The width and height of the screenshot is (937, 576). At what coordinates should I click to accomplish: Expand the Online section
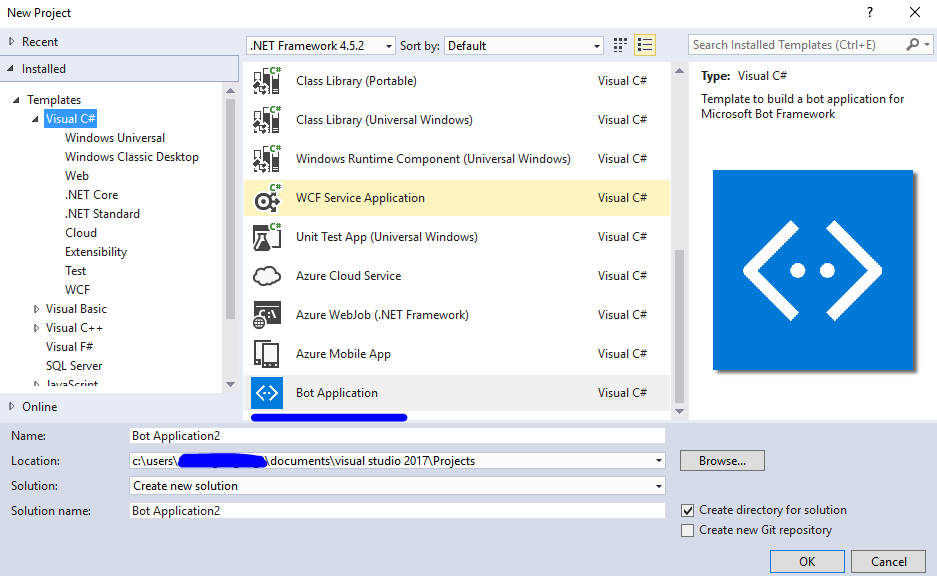coord(11,406)
